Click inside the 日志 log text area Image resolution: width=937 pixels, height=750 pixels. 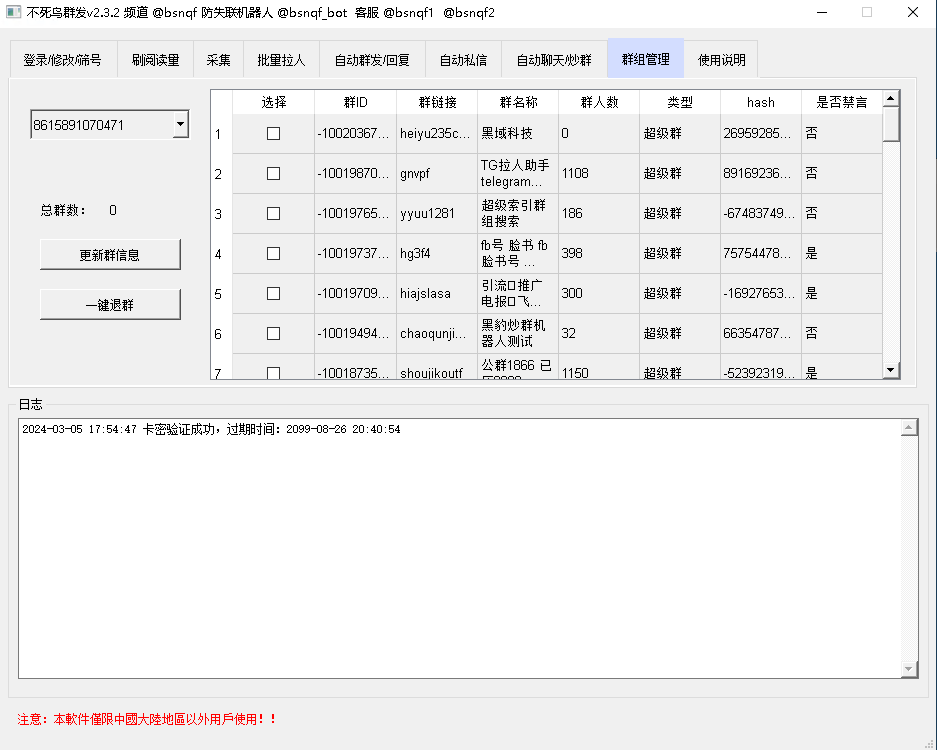tap(460, 550)
